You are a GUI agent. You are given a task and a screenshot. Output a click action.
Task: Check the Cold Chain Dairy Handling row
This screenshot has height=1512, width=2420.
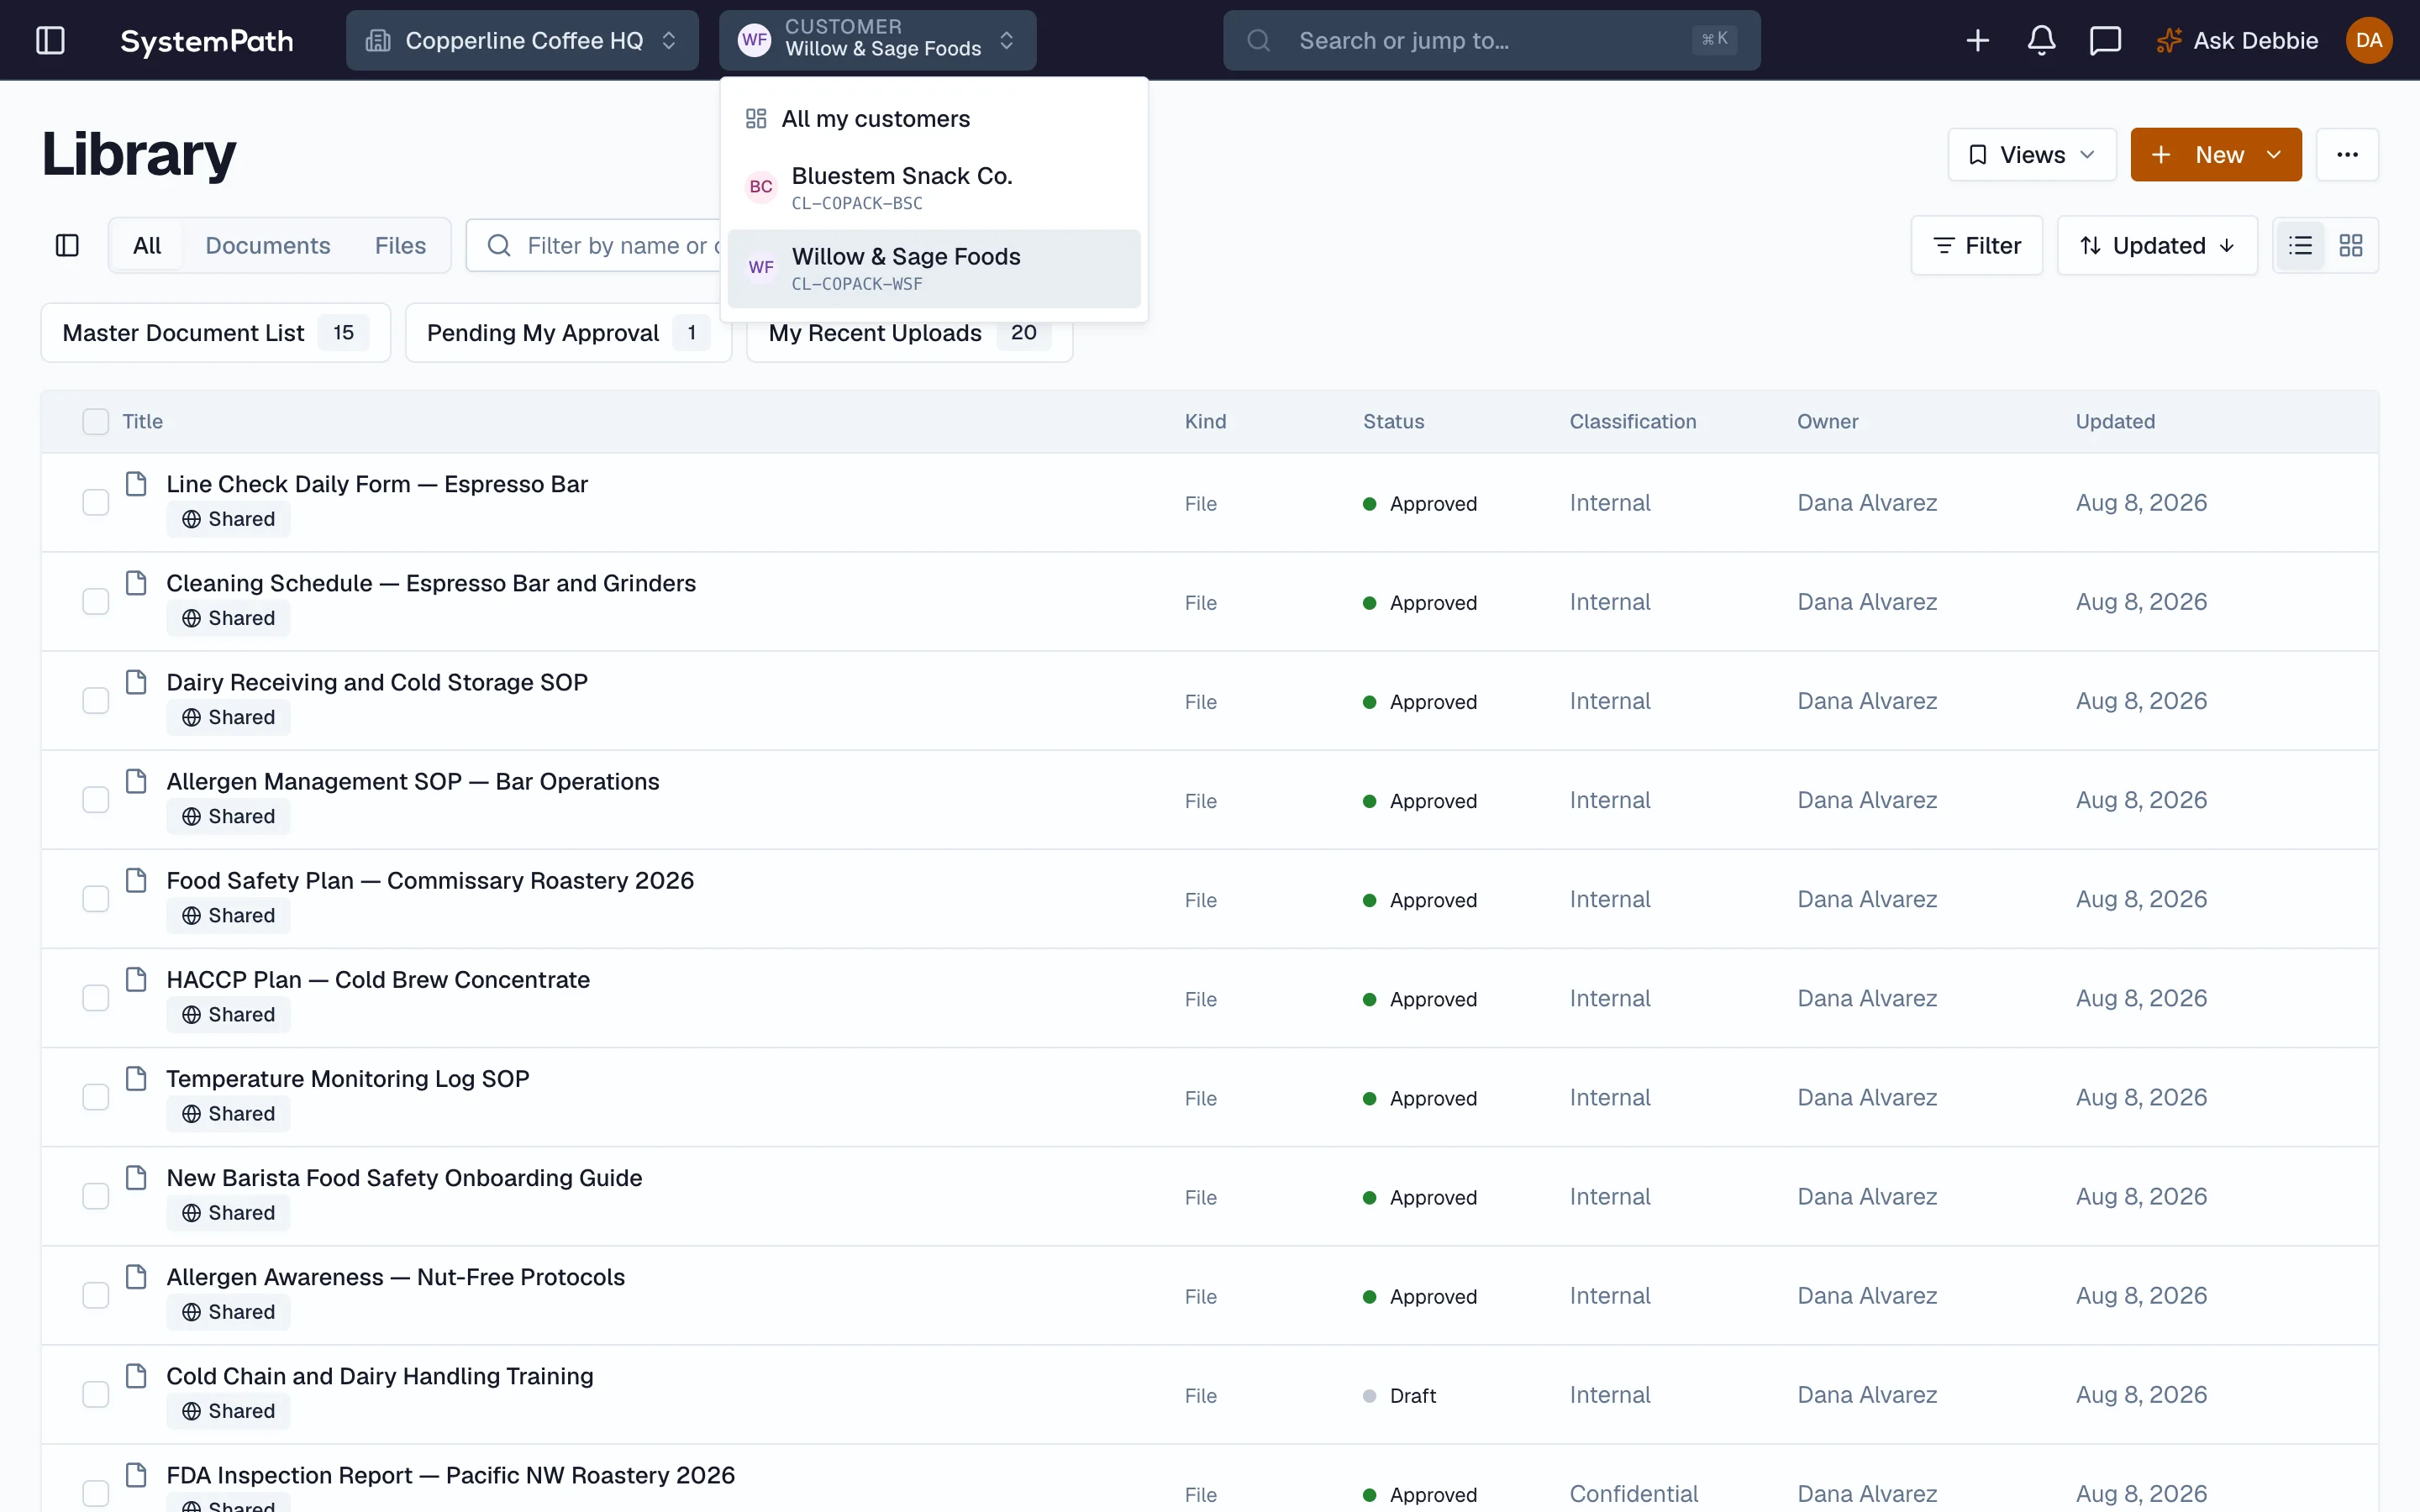click(x=96, y=1394)
